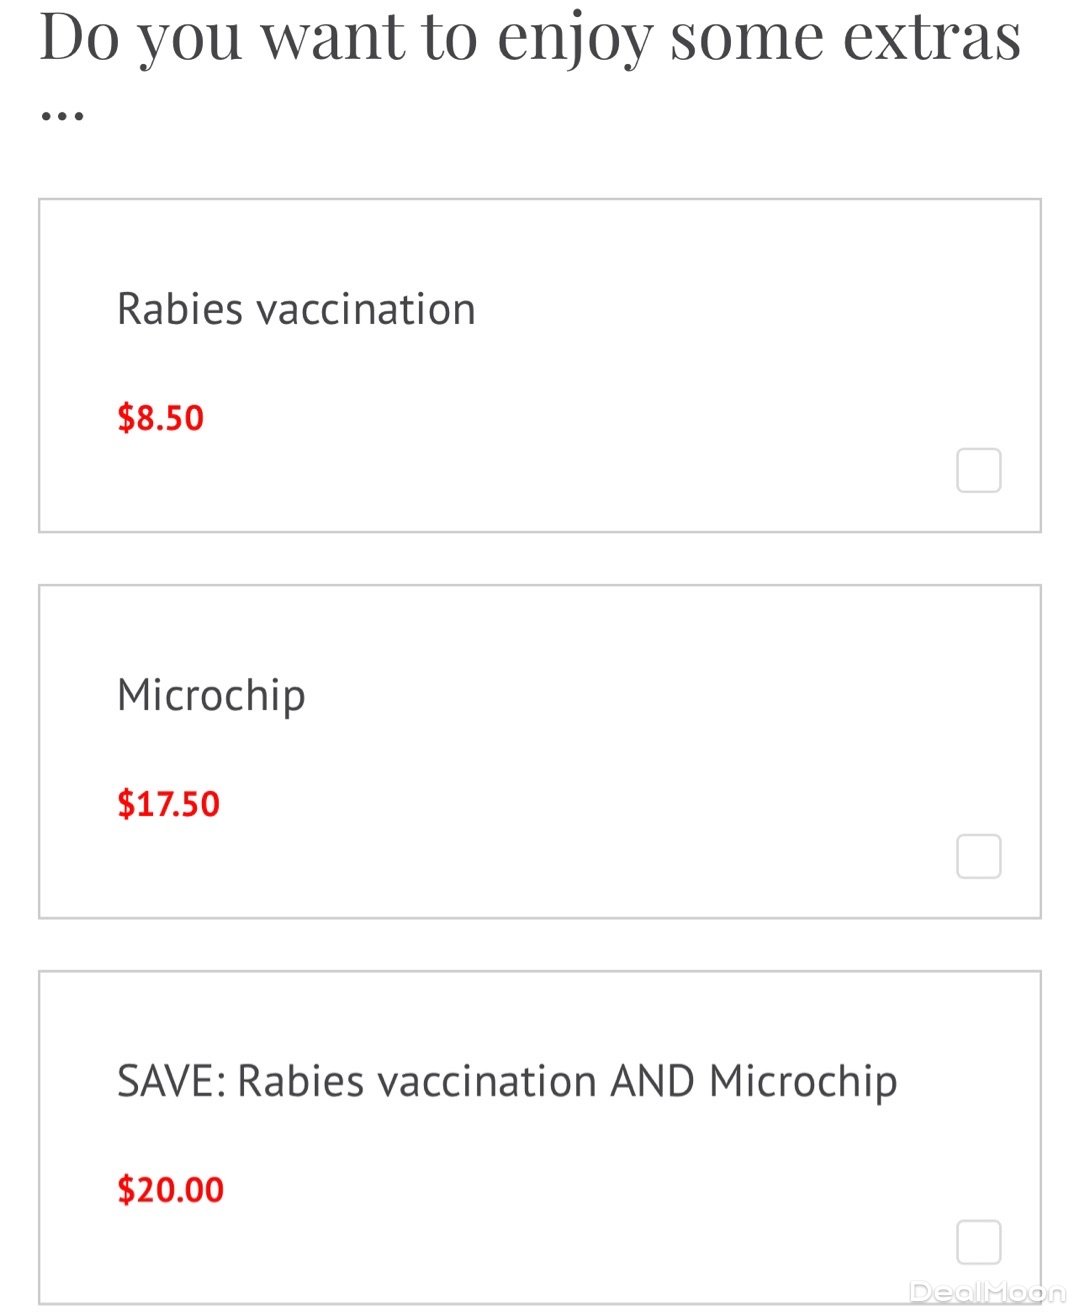Tick the Rabies vaccination checkbox

coord(978,470)
